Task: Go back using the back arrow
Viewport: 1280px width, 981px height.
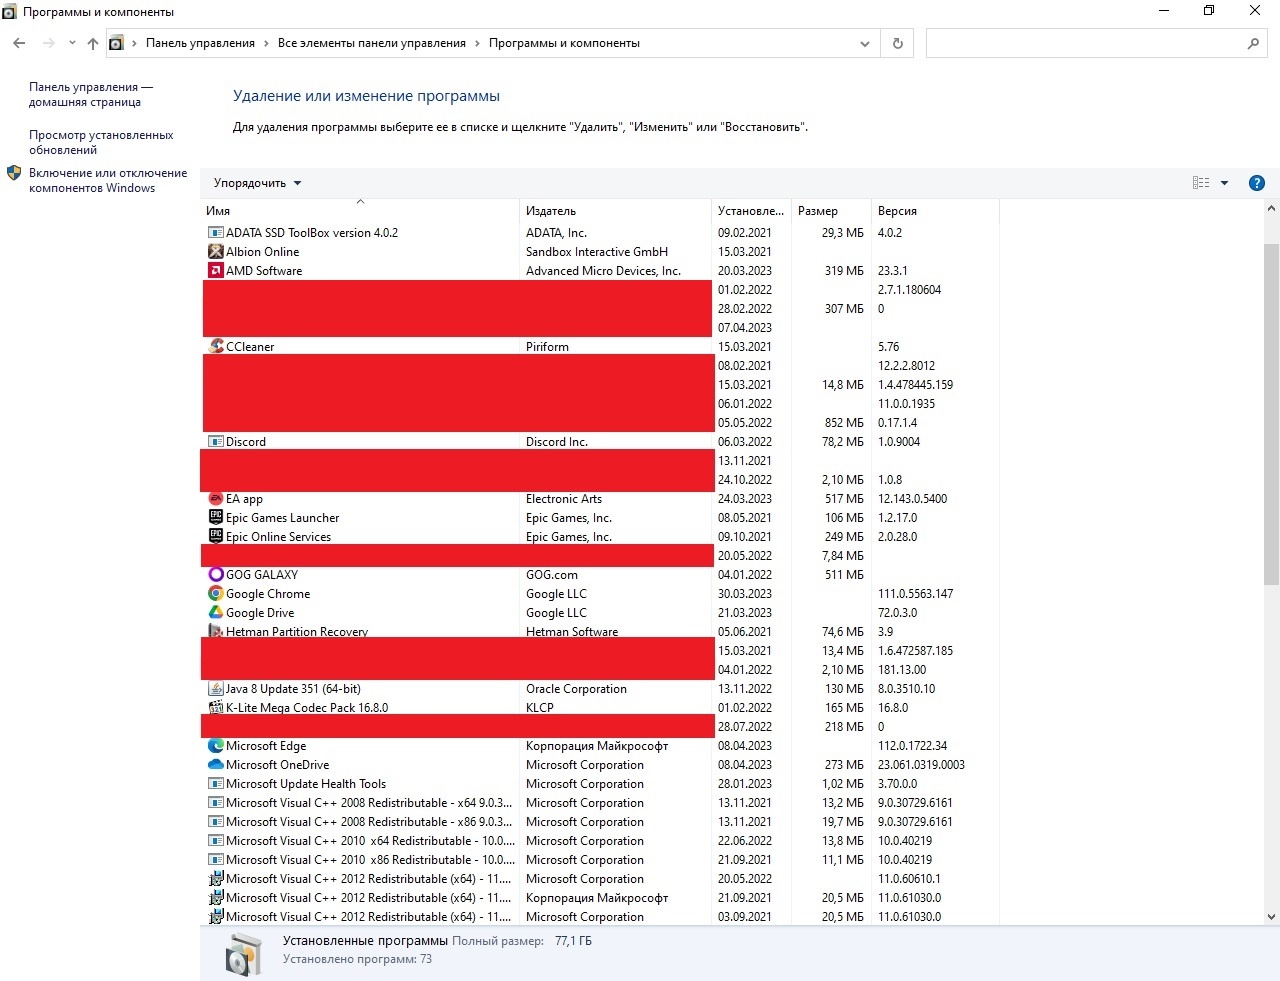Action: point(19,43)
